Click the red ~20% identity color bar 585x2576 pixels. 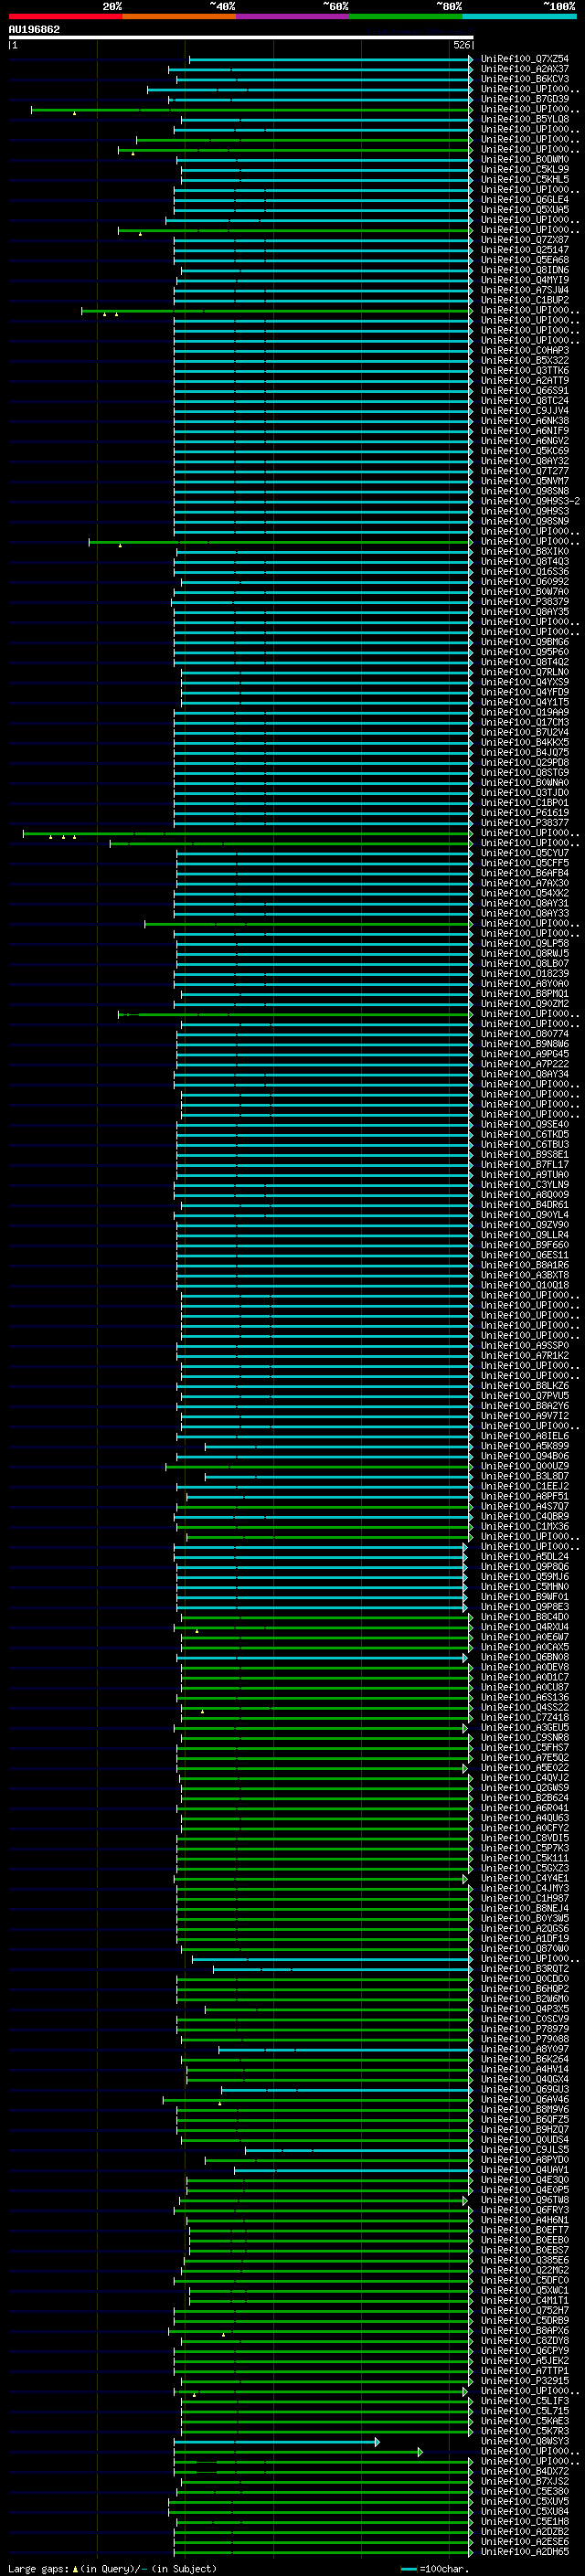click(65, 16)
